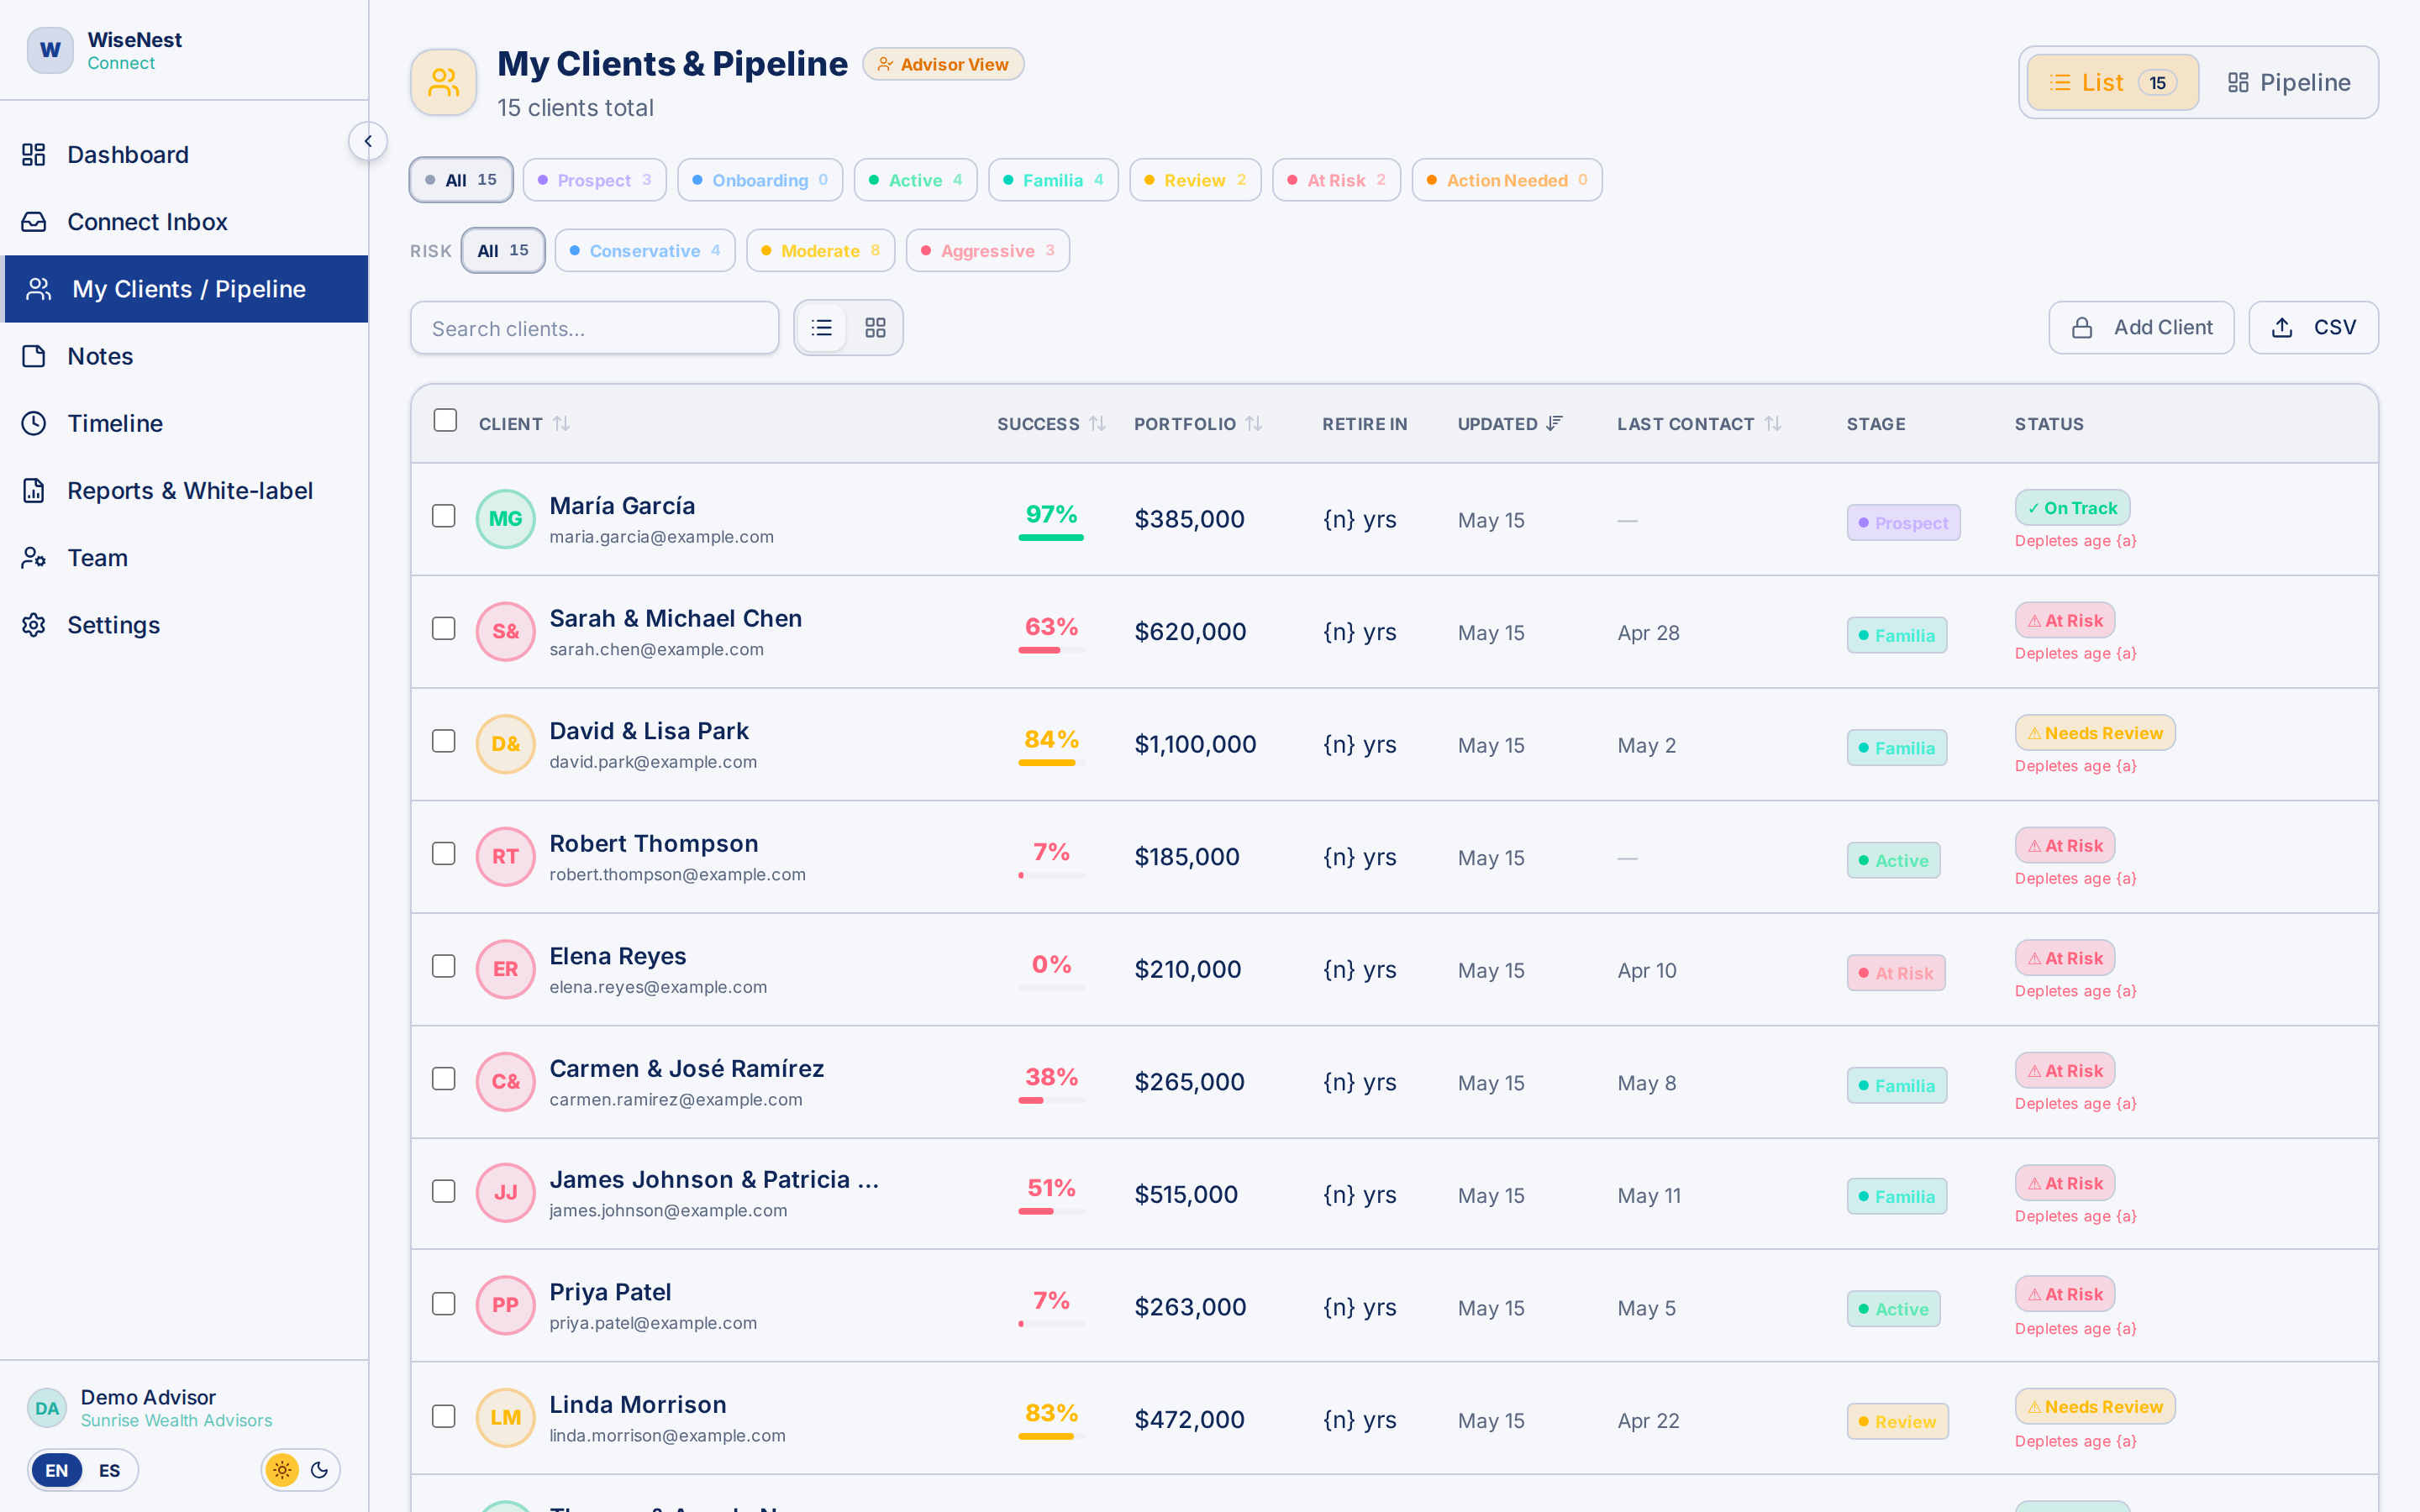Select EN language

click(57, 1470)
